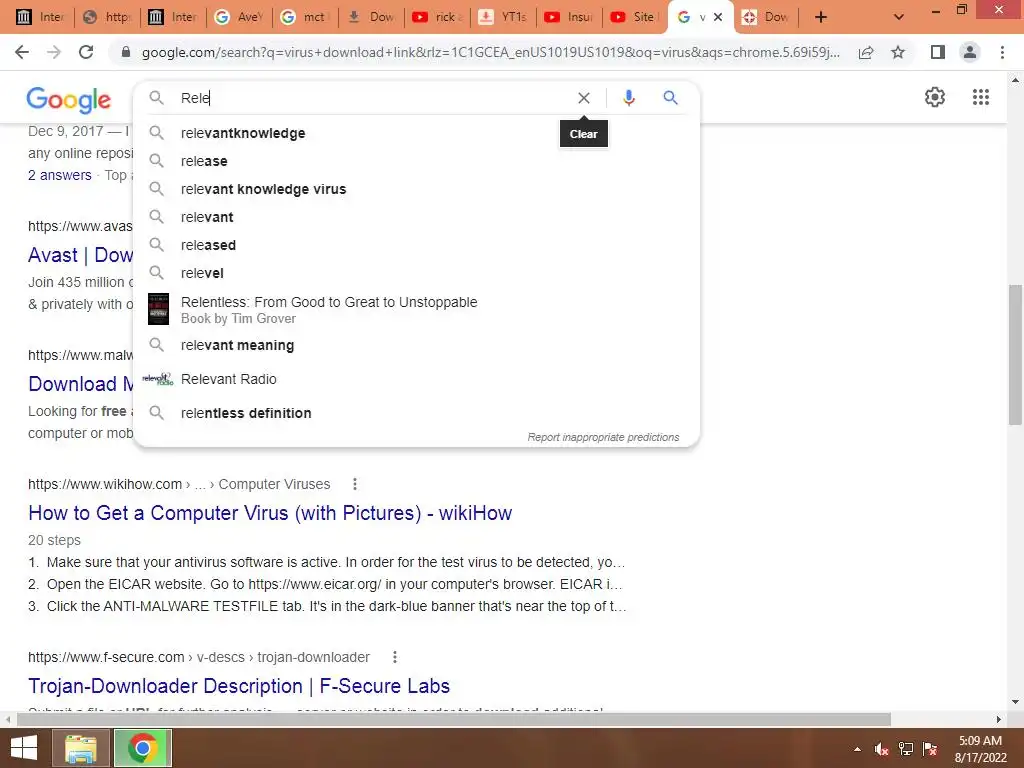Choose the relentless definition suggestion

416,413
